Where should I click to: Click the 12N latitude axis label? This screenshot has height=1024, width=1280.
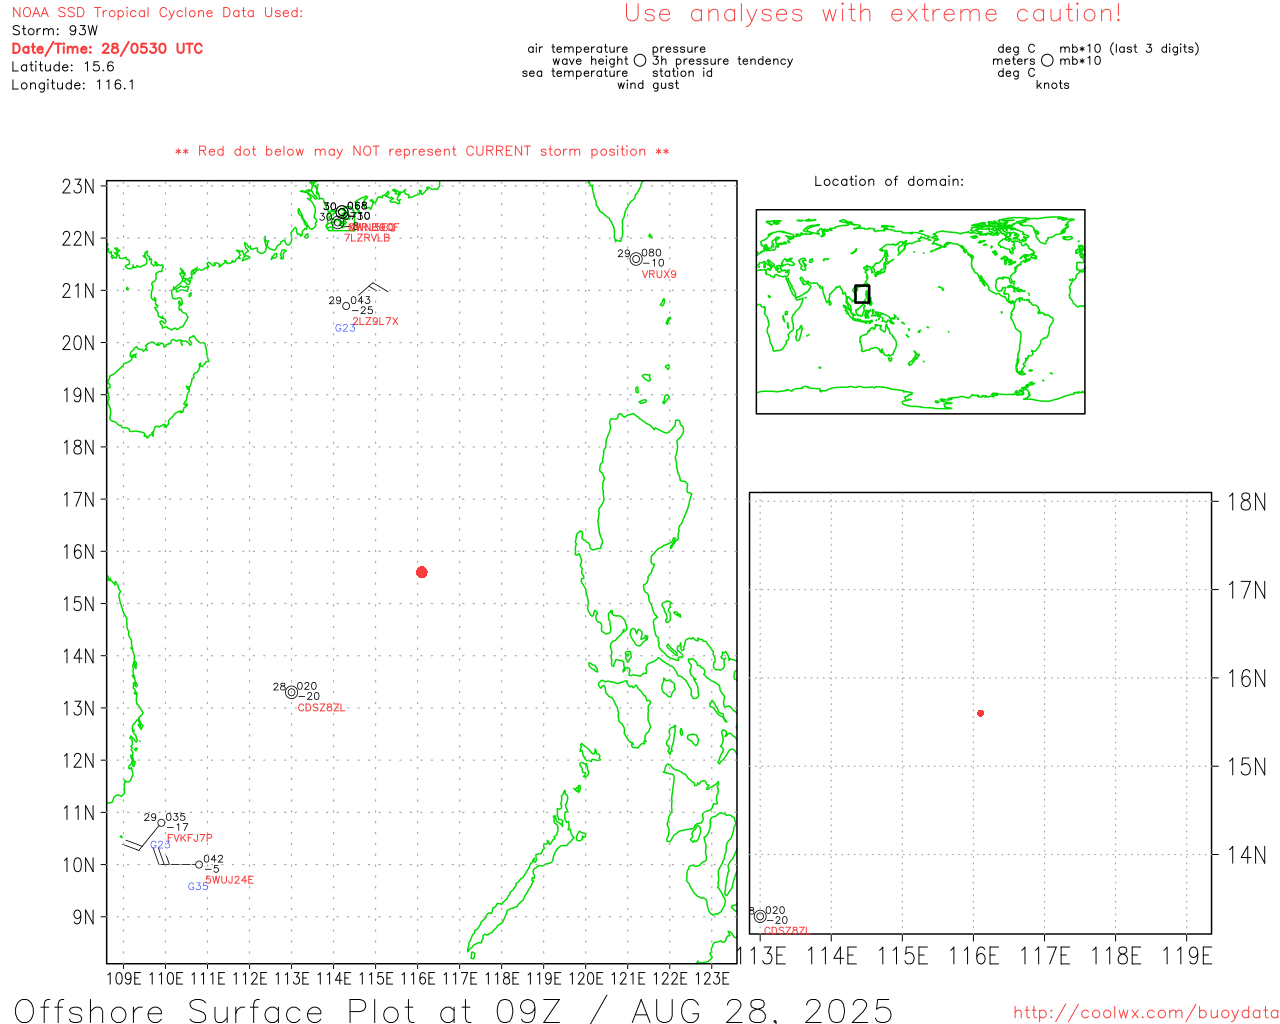click(78, 761)
